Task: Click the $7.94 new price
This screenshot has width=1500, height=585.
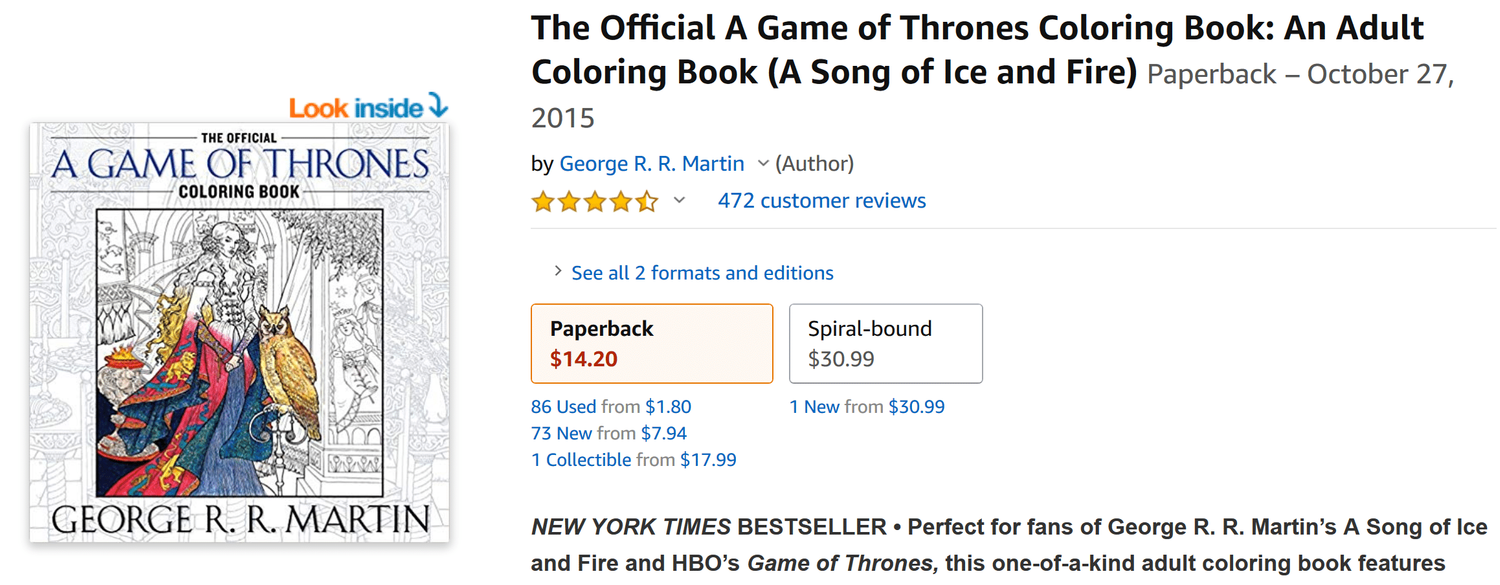Action: [x=664, y=433]
